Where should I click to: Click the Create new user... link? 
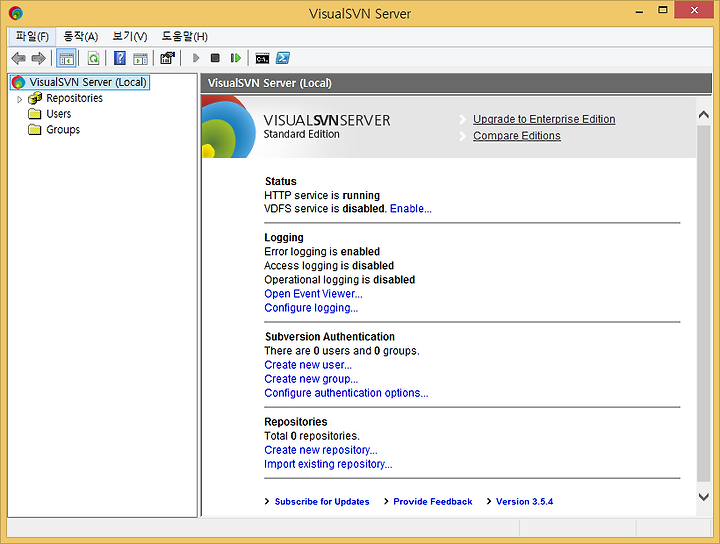coord(308,365)
